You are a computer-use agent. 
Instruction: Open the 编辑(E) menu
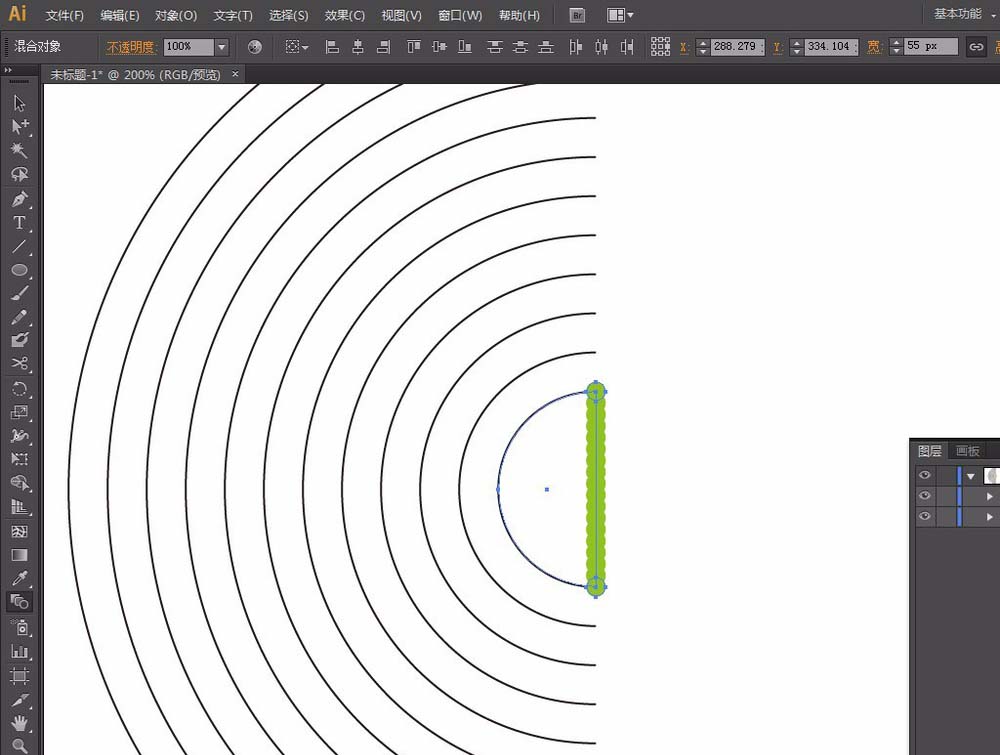point(120,15)
